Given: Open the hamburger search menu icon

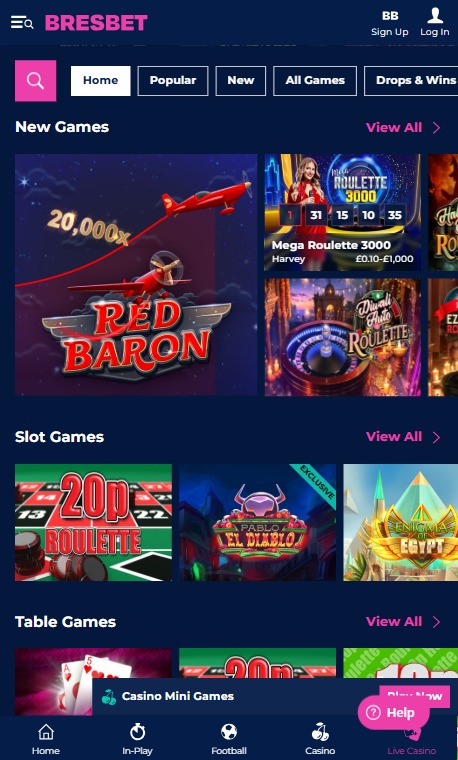Looking at the screenshot, I should [22, 22].
